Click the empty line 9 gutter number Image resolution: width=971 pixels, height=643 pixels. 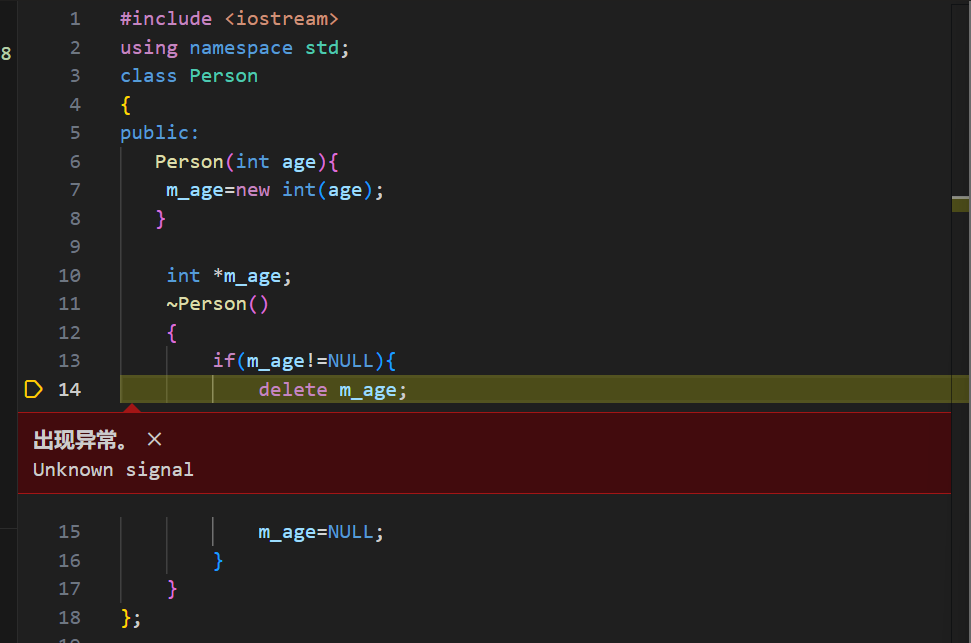coord(75,247)
